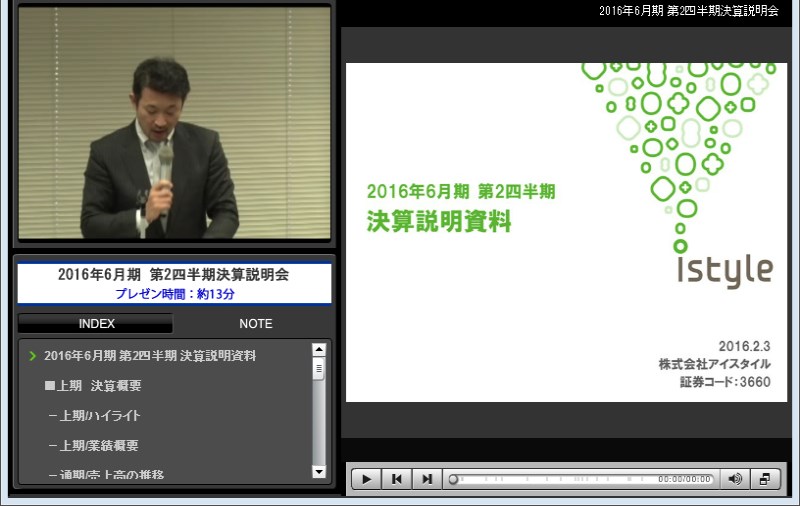The height and width of the screenshot is (506, 800).
Task: Click the top header title 2016年6月期 第2四半期決算説明会
Action: (689, 11)
